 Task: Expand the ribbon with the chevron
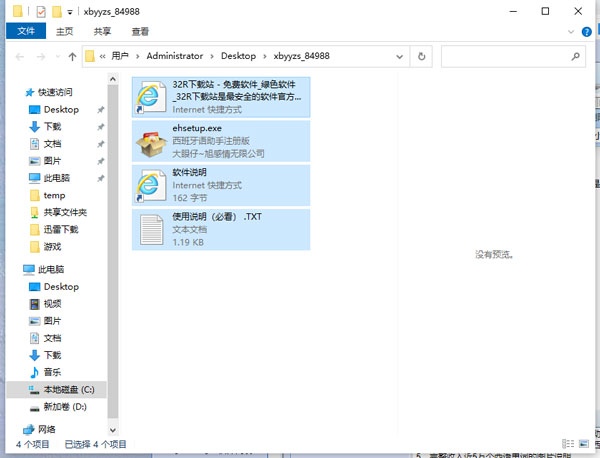point(571,32)
